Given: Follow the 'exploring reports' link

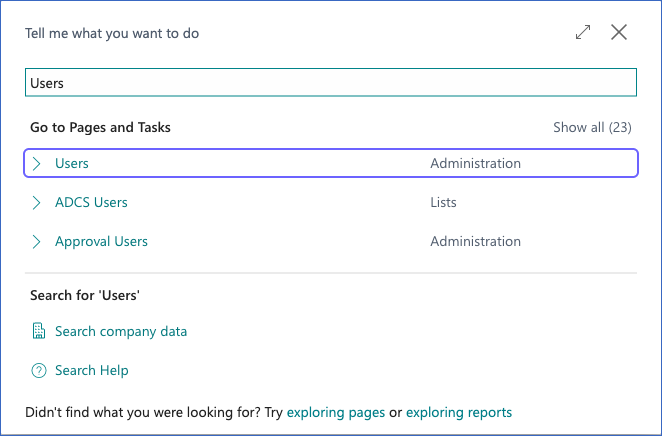Looking at the screenshot, I should coord(459,412).
